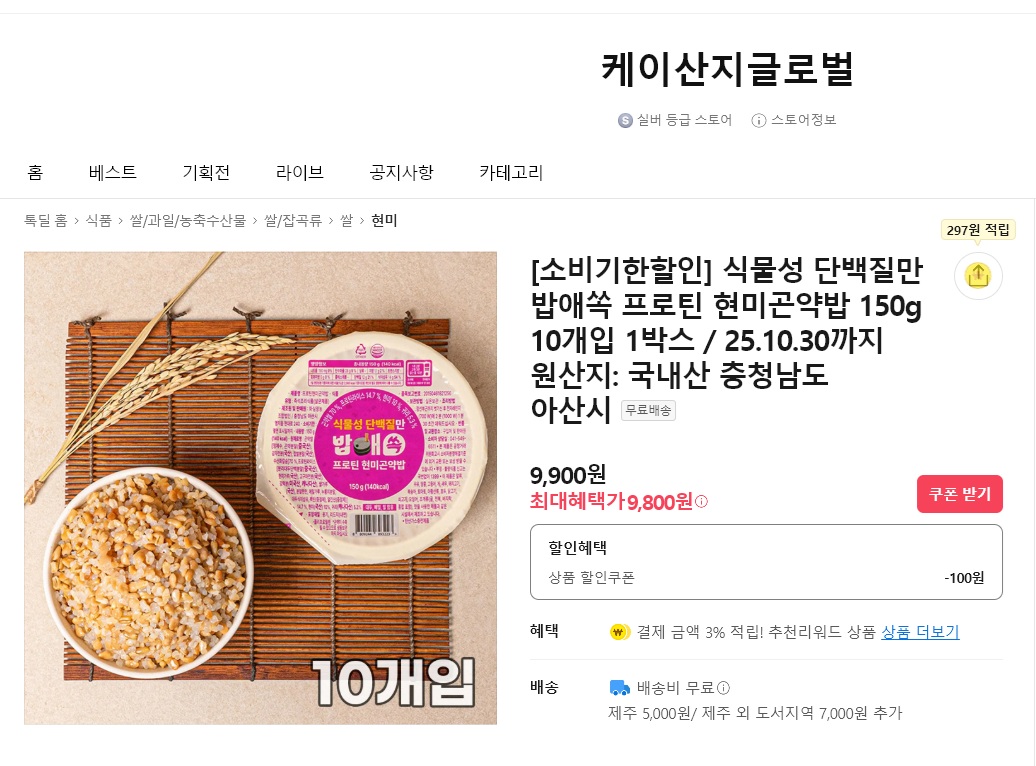The image size is (1036, 766).
Task: Open the 카테고리 menu
Action: coord(511,172)
